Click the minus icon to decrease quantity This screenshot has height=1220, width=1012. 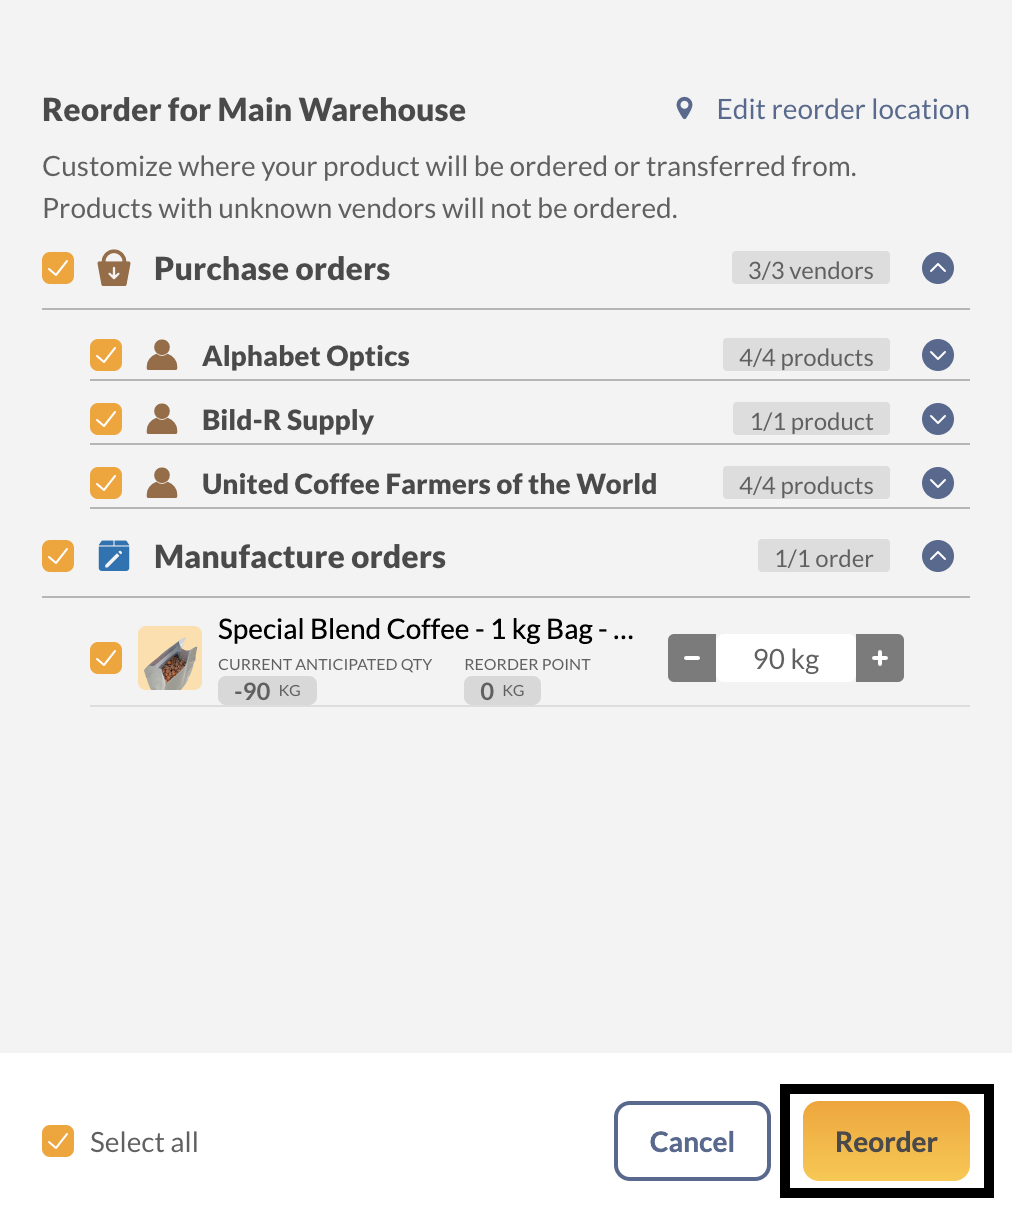click(x=692, y=658)
